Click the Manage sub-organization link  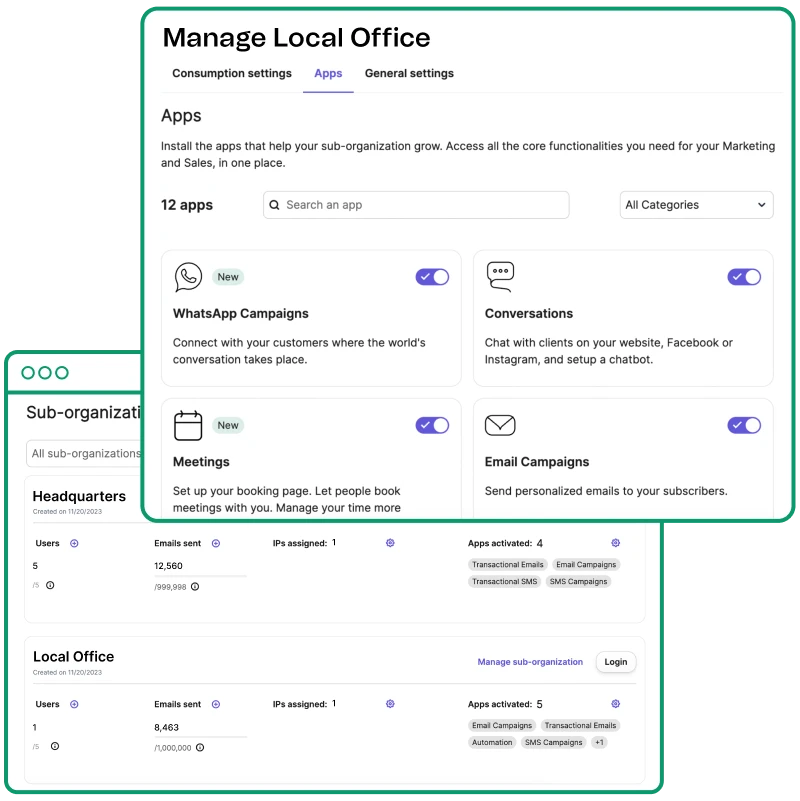click(x=530, y=662)
